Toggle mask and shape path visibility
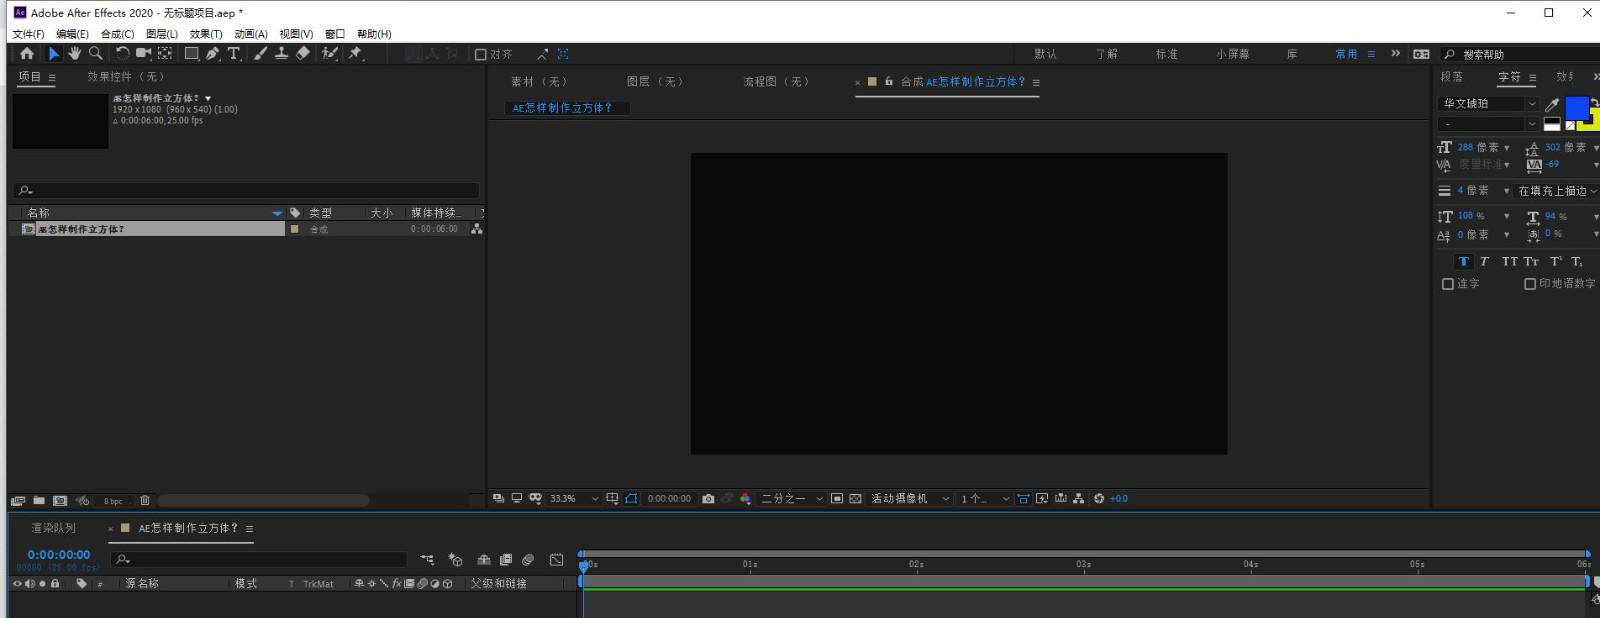The image size is (1600, 618). (x=631, y=498)
